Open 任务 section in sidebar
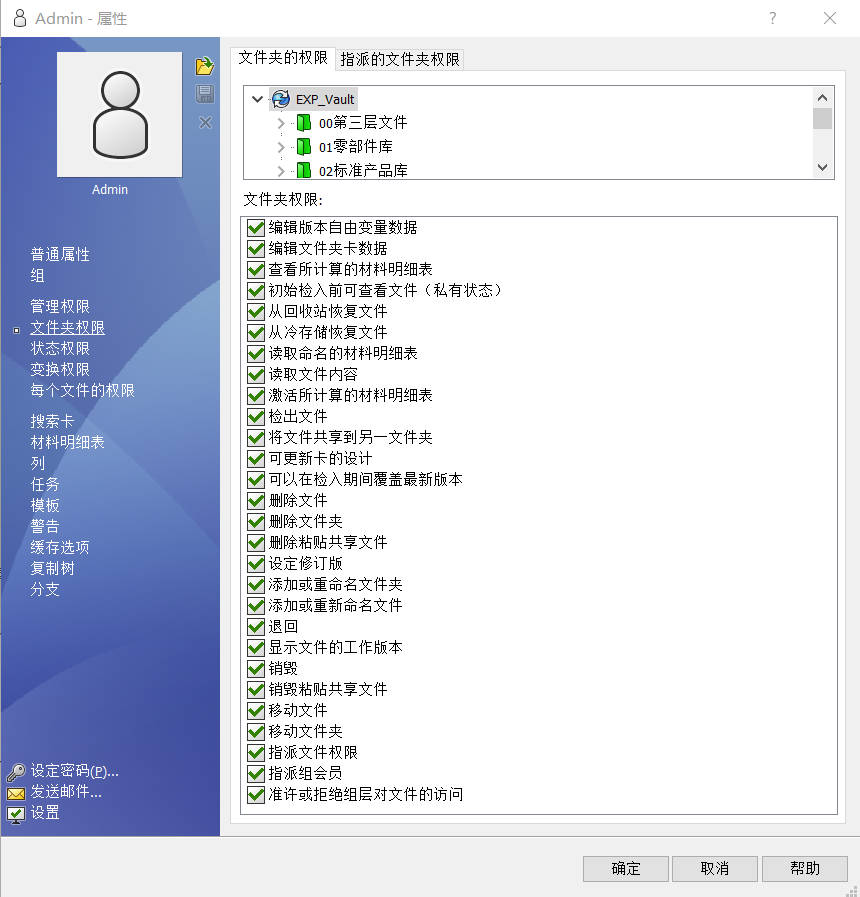 coord(45,485)
